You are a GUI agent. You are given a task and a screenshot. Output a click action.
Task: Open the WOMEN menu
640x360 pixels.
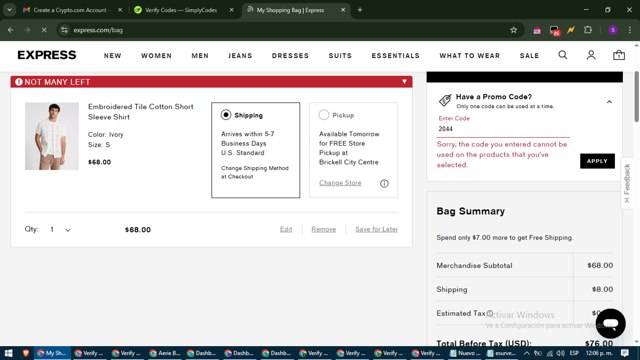156,56
